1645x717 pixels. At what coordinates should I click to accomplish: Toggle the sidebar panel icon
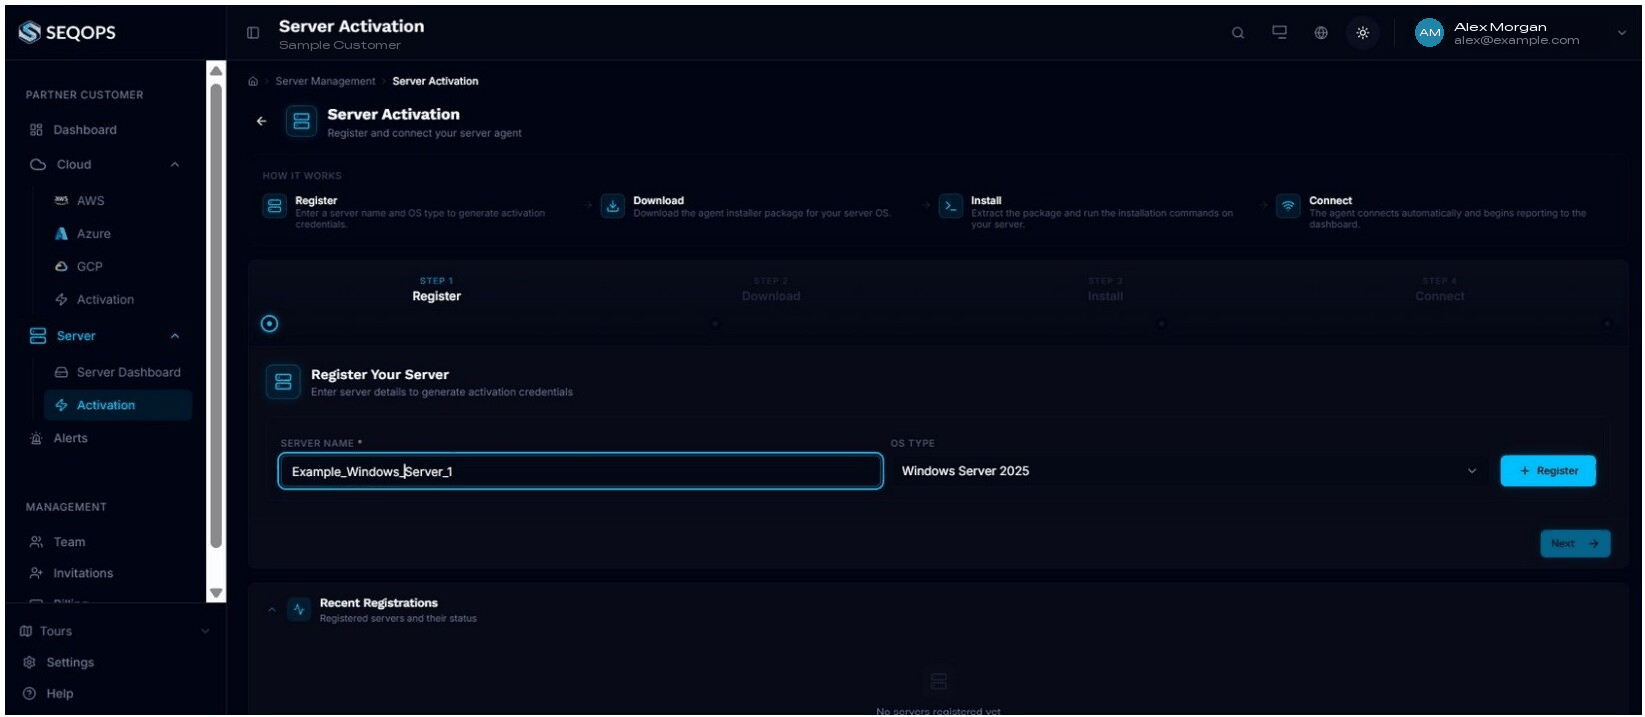(253, 33)
